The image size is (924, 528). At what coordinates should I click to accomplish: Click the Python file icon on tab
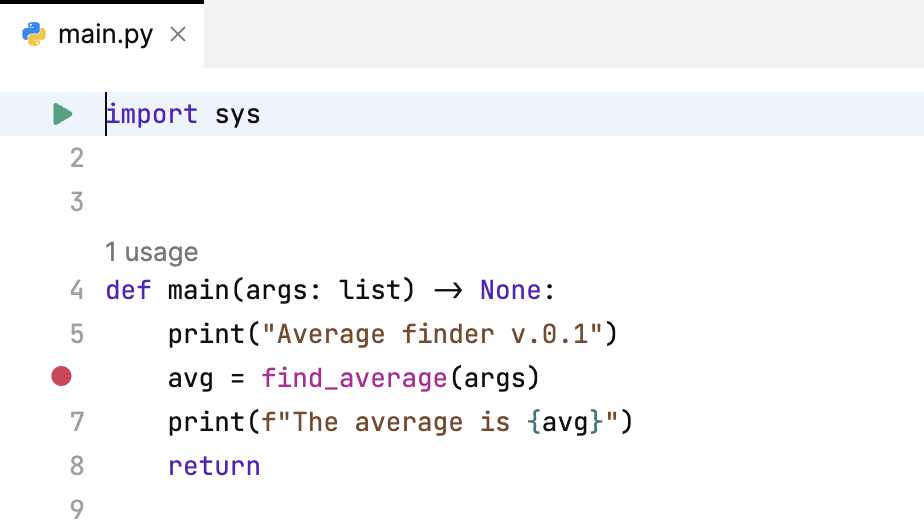point(34,35)
